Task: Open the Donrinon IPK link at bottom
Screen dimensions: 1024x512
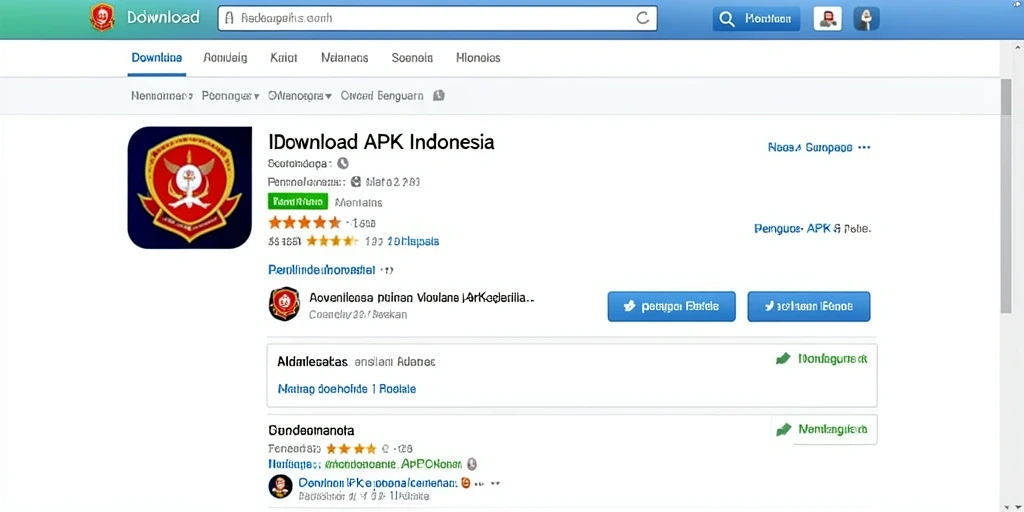Action: [377, 483]
